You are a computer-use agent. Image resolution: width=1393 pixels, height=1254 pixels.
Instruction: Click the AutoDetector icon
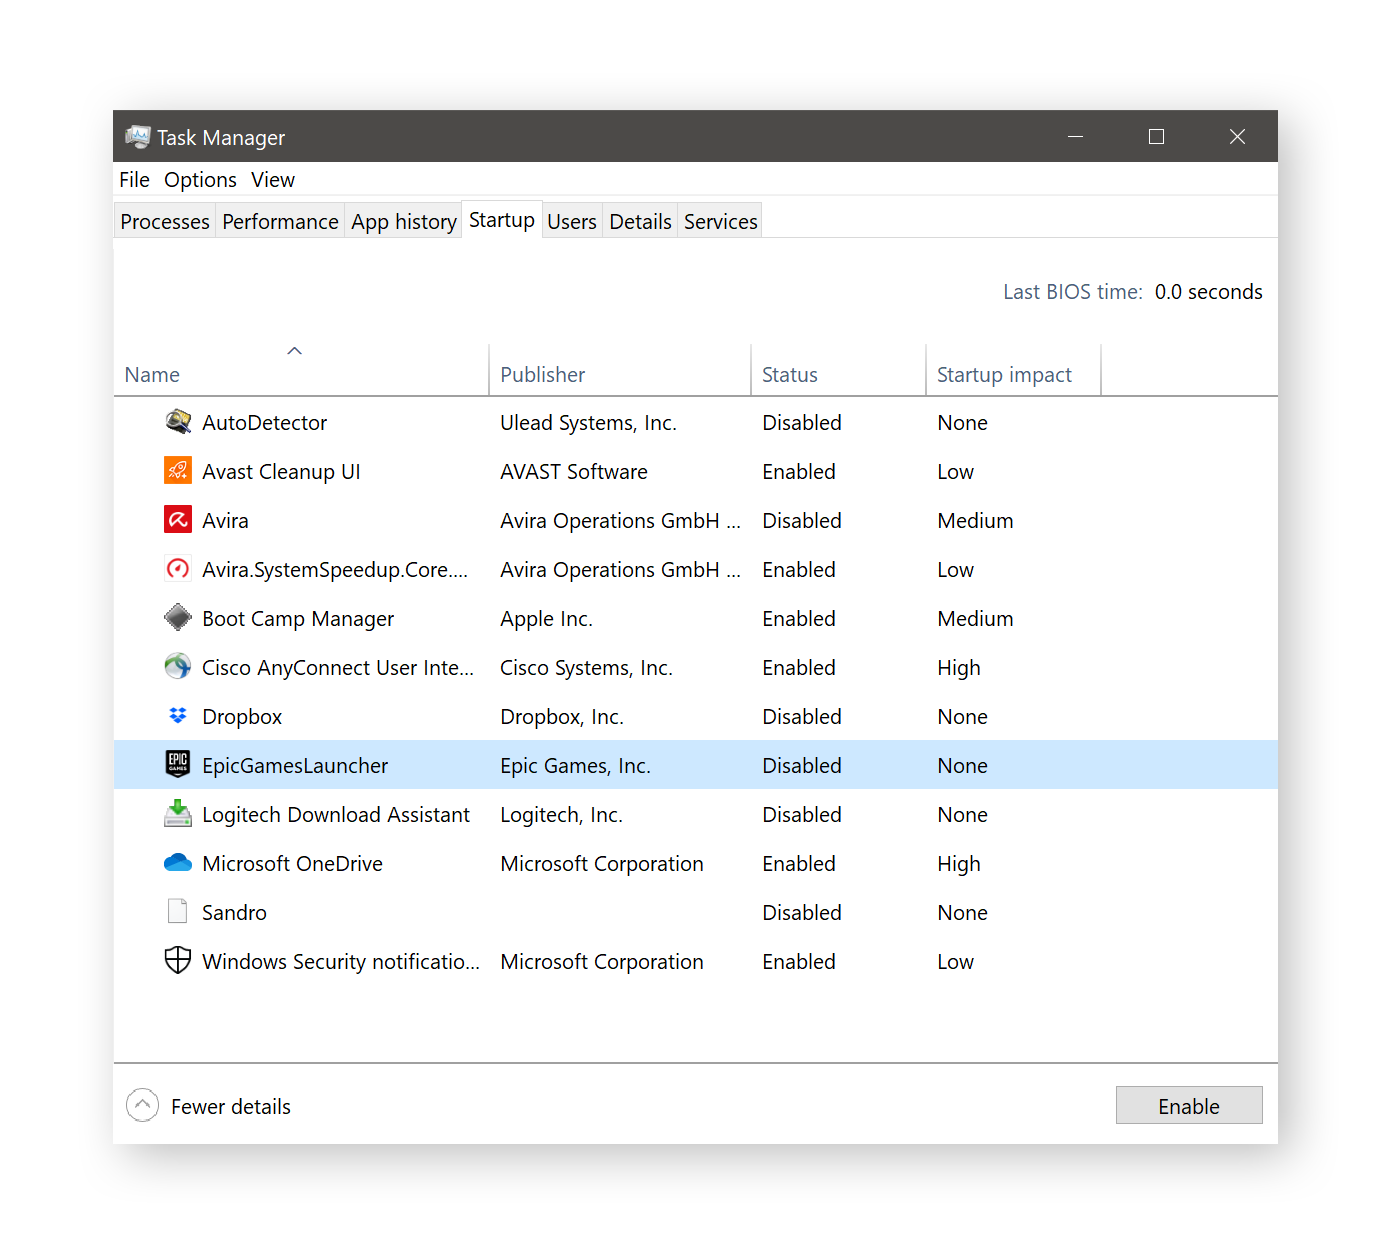point(177,421)
